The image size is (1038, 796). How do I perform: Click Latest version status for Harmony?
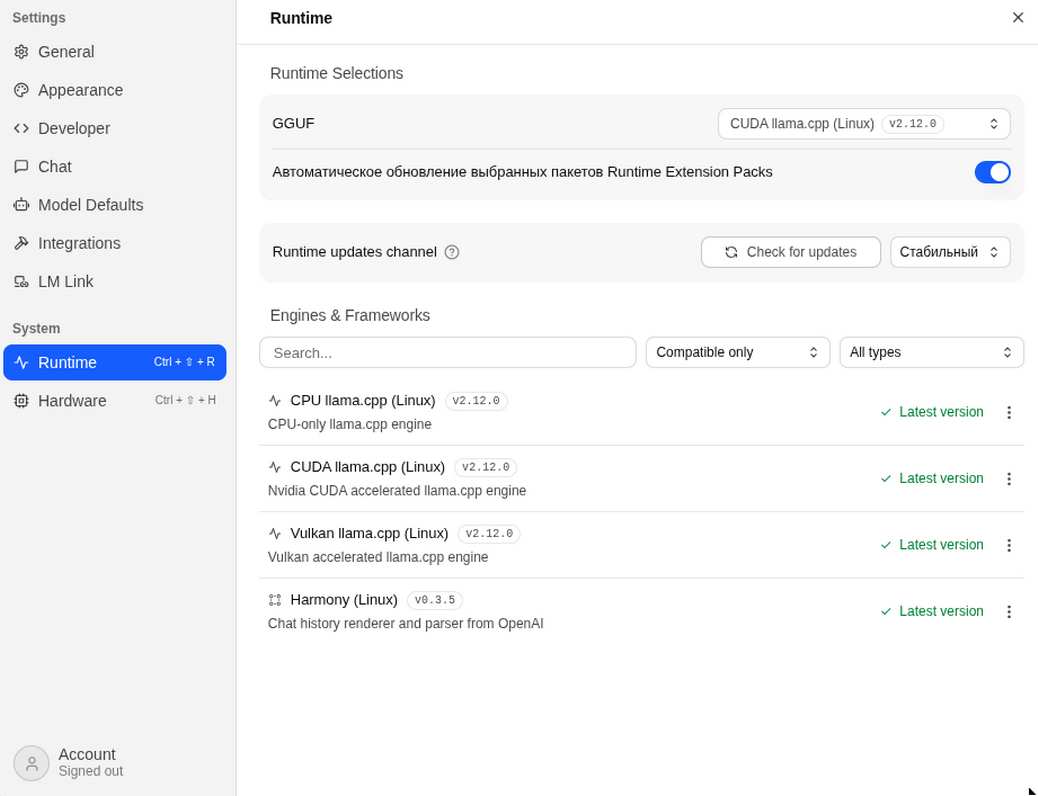point(932,611)
